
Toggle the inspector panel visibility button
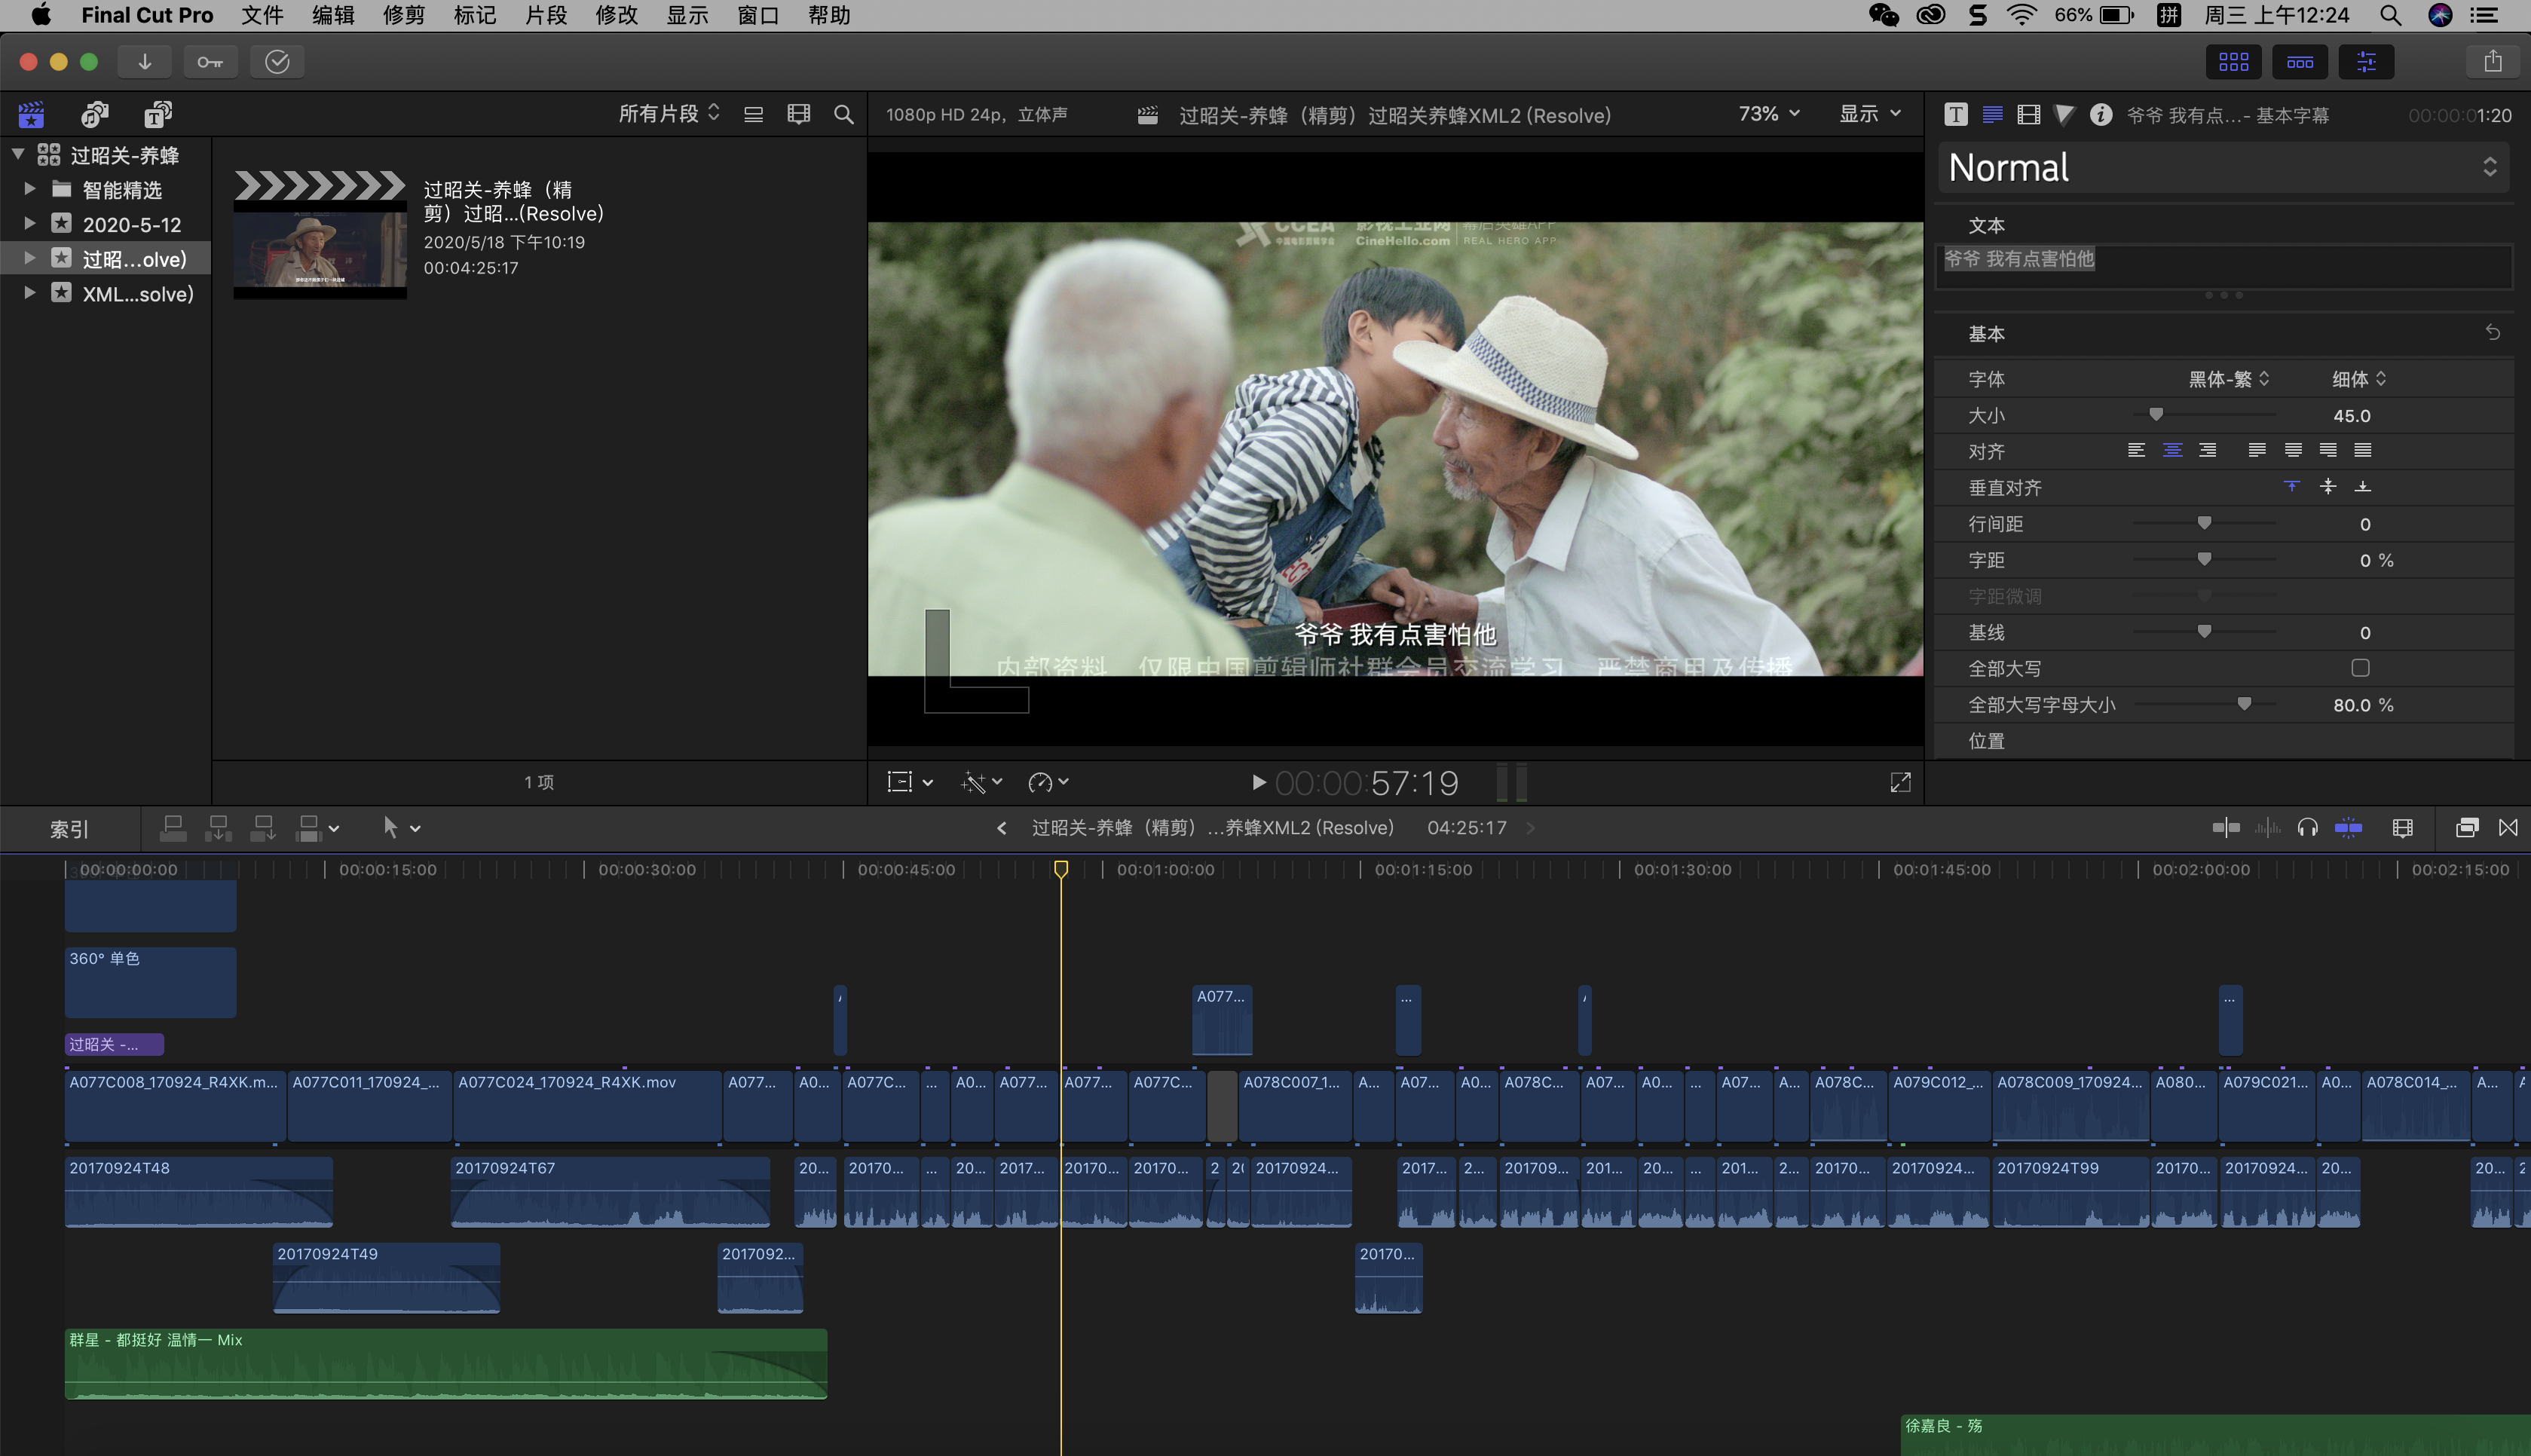[2366, 62]
